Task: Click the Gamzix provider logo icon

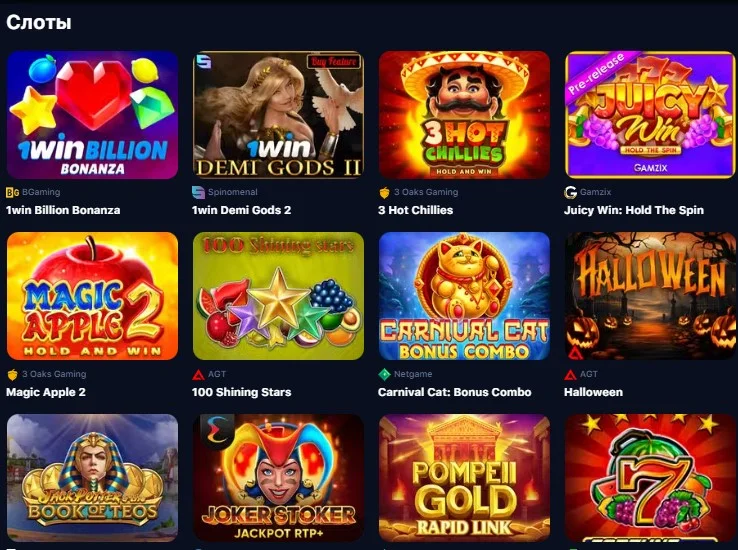Action: 570,192
